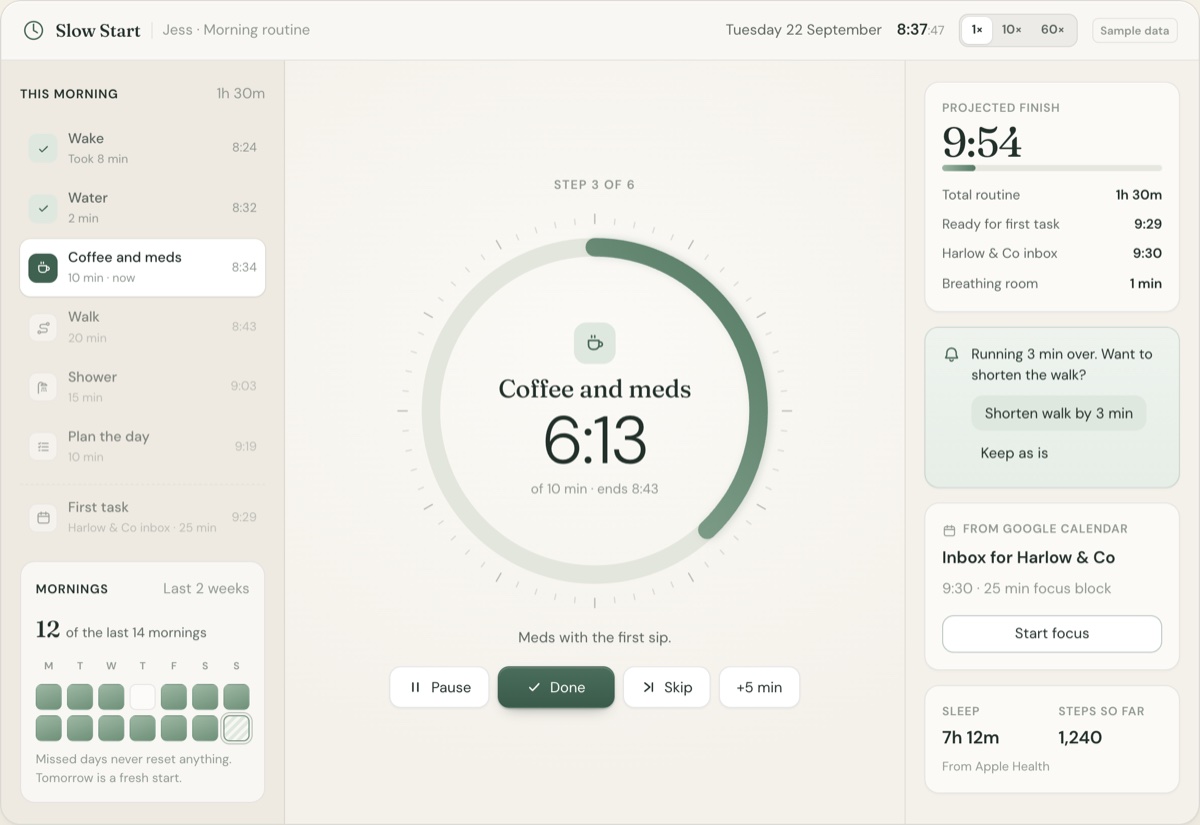Open the Wake step row
This screenshot has width=1200, height=825.
pos(143,148)
